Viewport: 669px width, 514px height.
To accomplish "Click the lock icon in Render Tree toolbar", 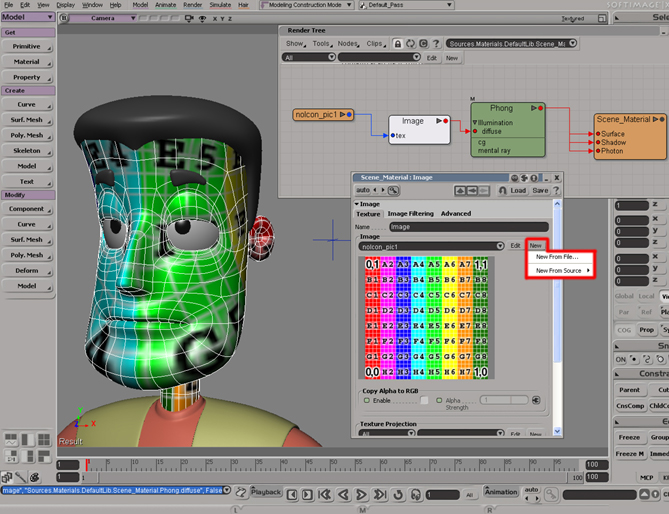I will (x=397, y=44).
